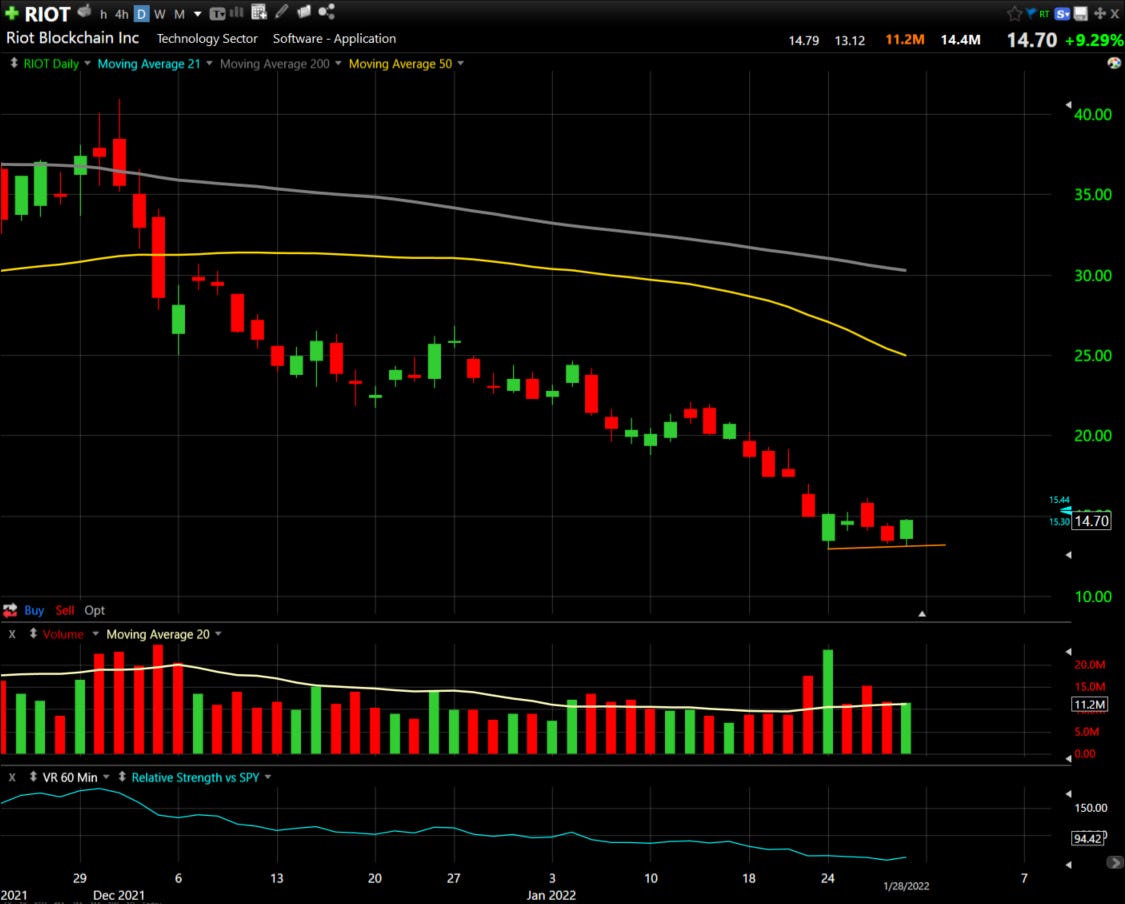Expand the RIOT Daily dropdown arrow
Screen dimensions: 1125x904
coord(88,63)
